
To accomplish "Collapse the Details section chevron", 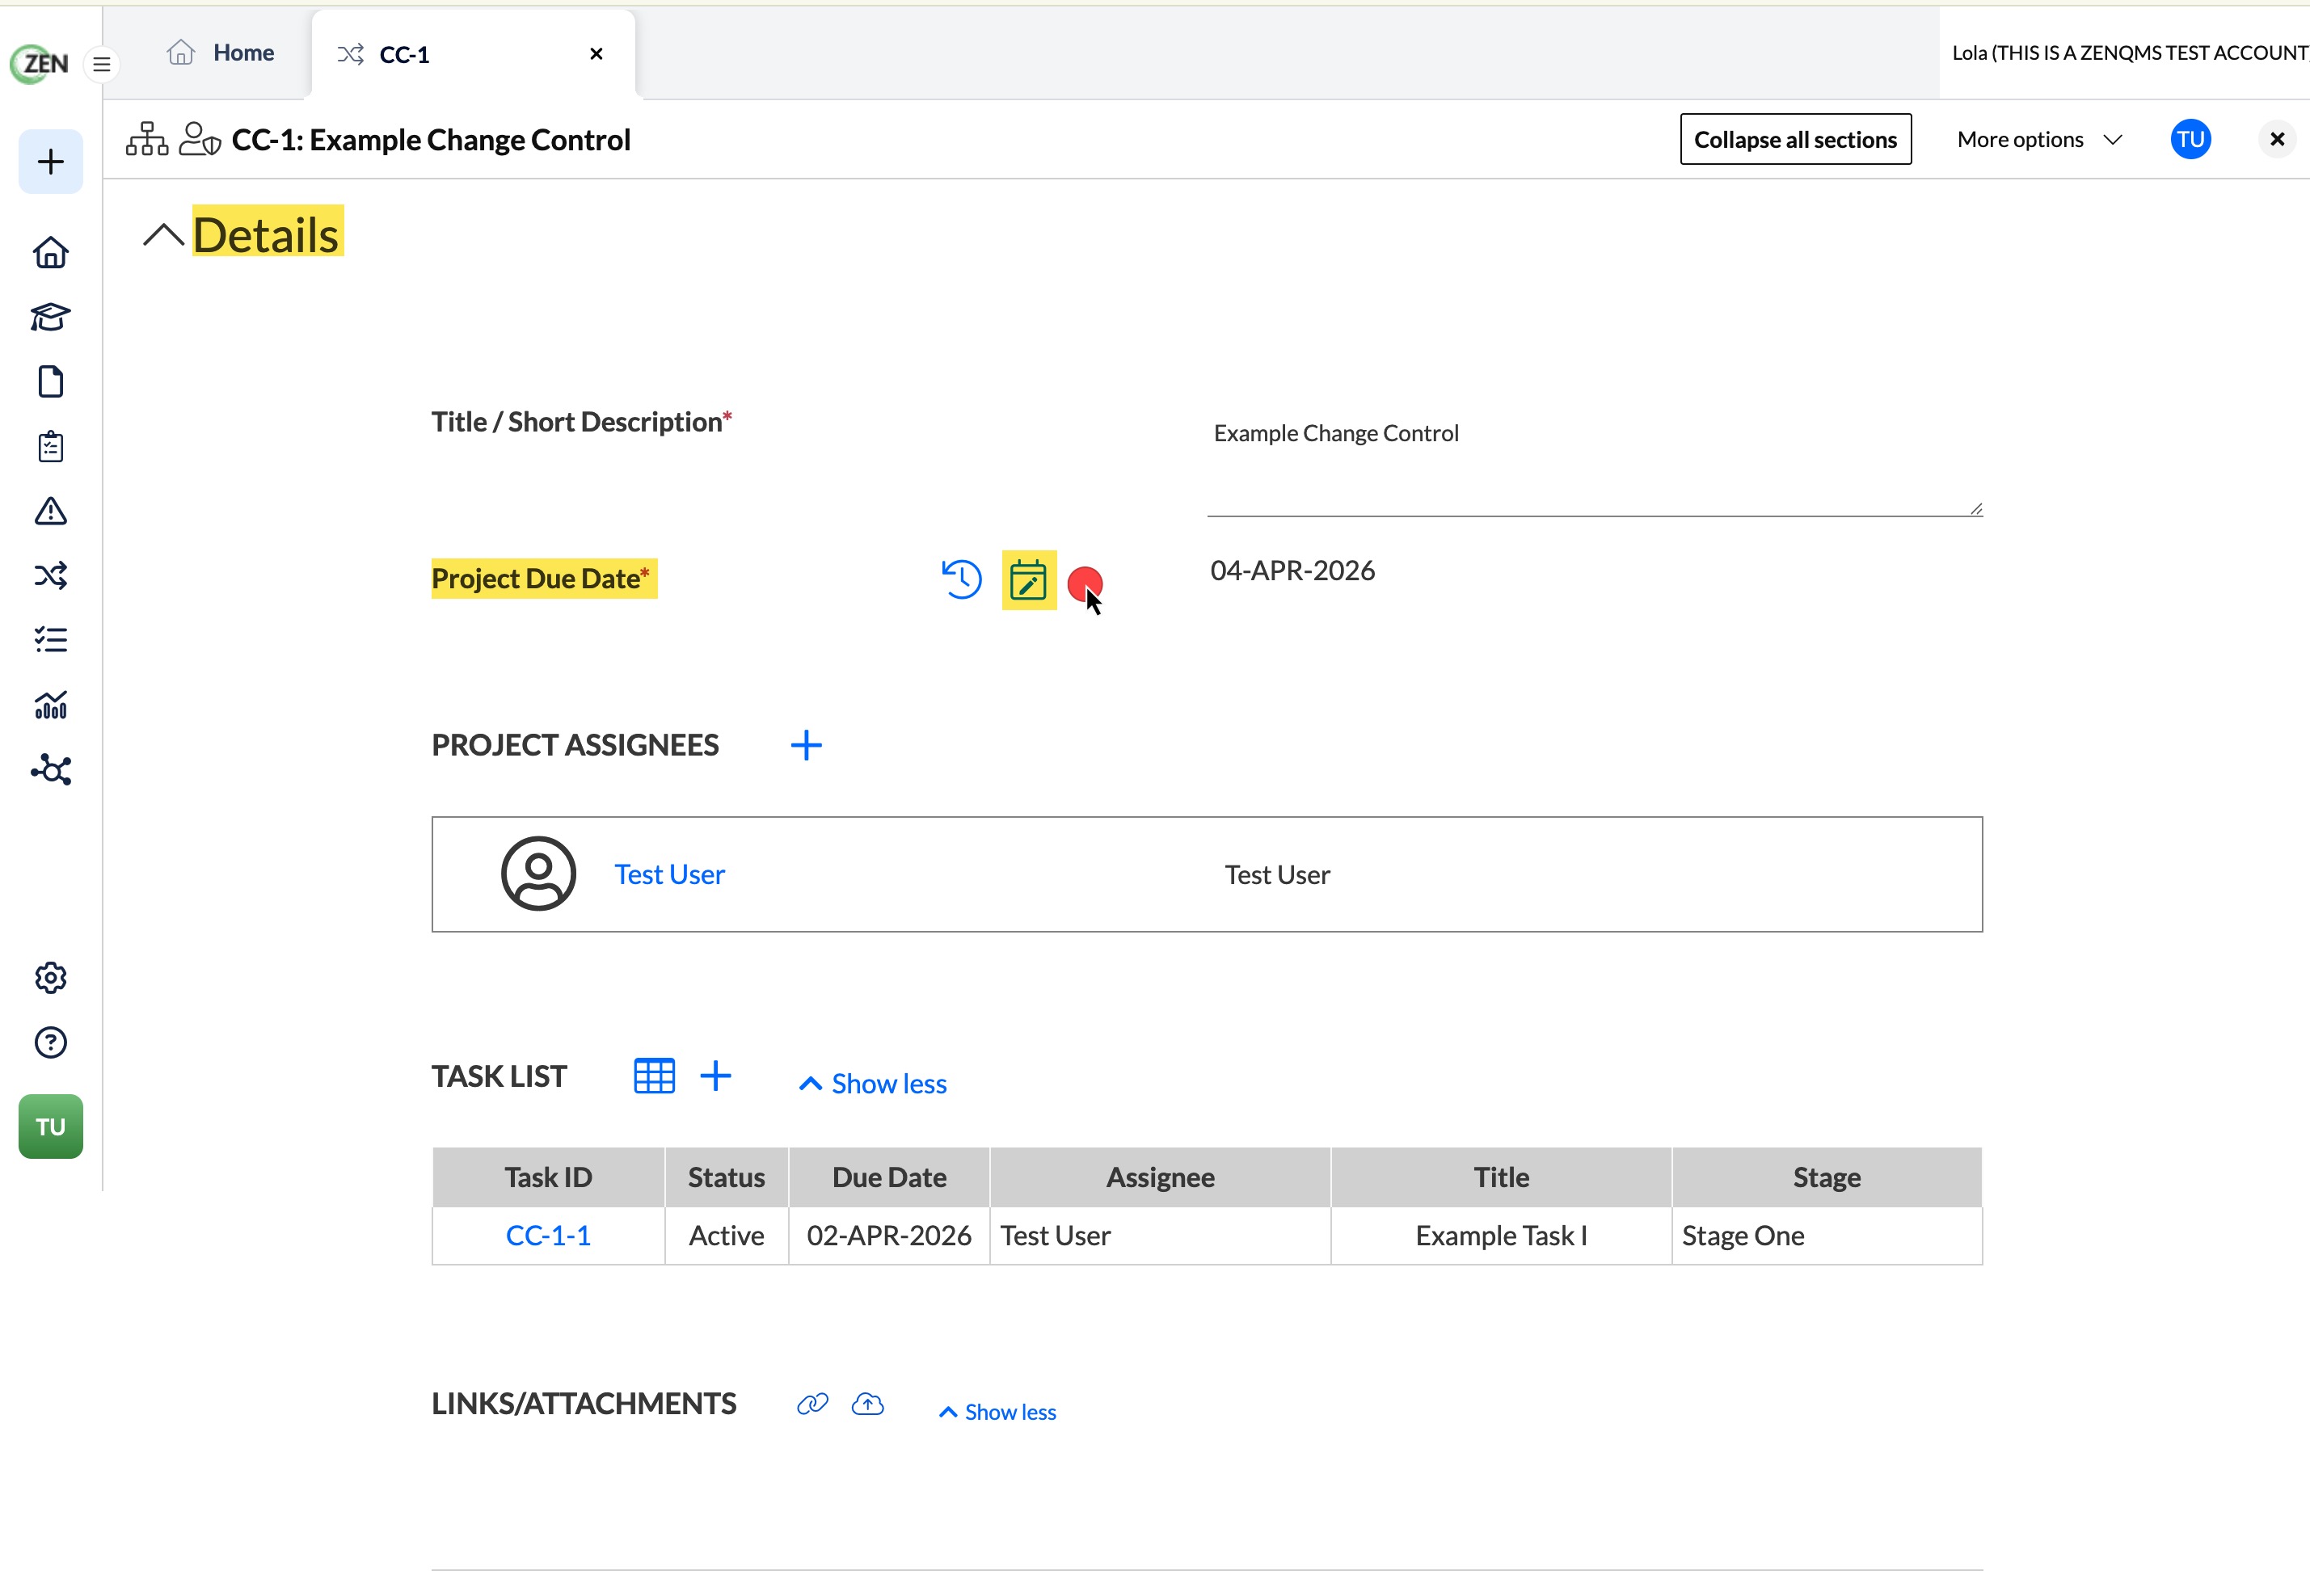I will 163,236.
